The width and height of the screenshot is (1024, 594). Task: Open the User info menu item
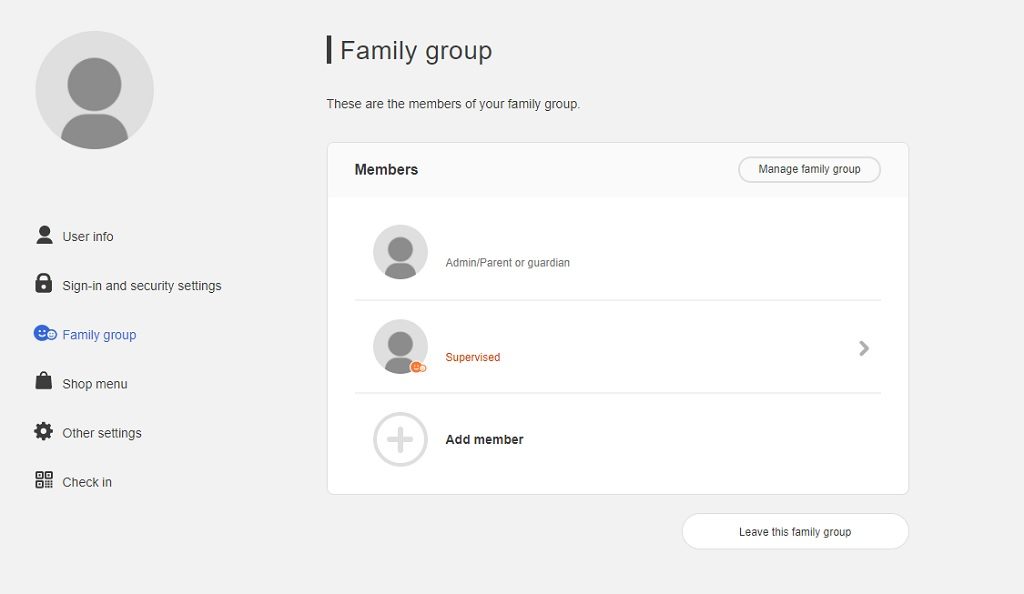[88, 236]
